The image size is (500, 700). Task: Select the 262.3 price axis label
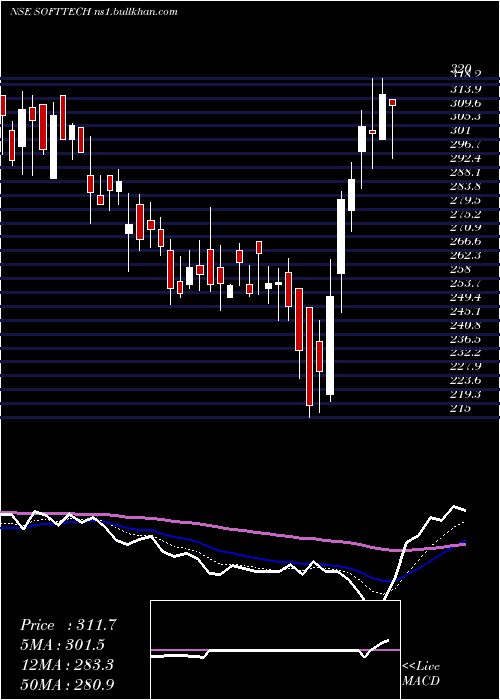pos(467,256)
